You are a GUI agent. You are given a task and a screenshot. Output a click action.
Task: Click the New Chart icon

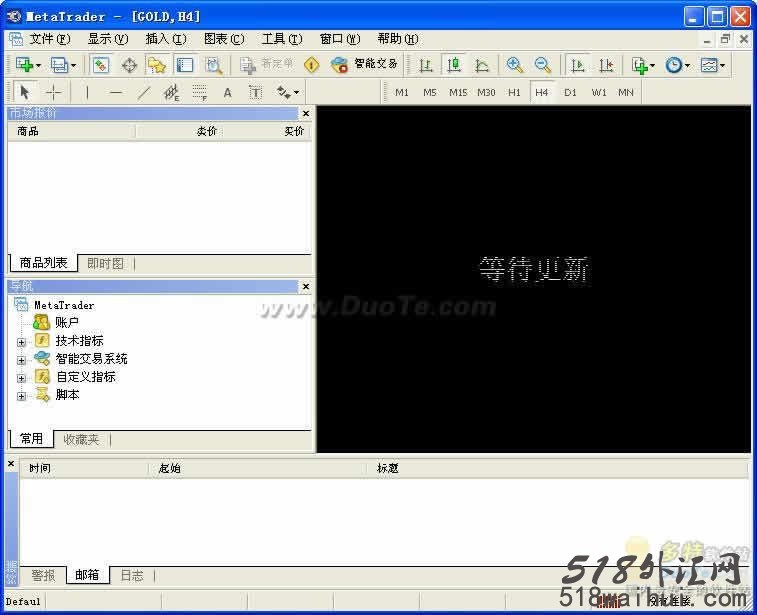pyautogui.click(x=24, y=65)
